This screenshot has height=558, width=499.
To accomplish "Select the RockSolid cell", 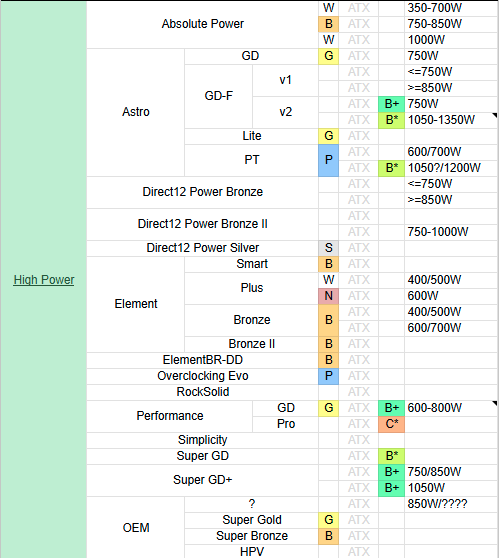I will point(203,392).
